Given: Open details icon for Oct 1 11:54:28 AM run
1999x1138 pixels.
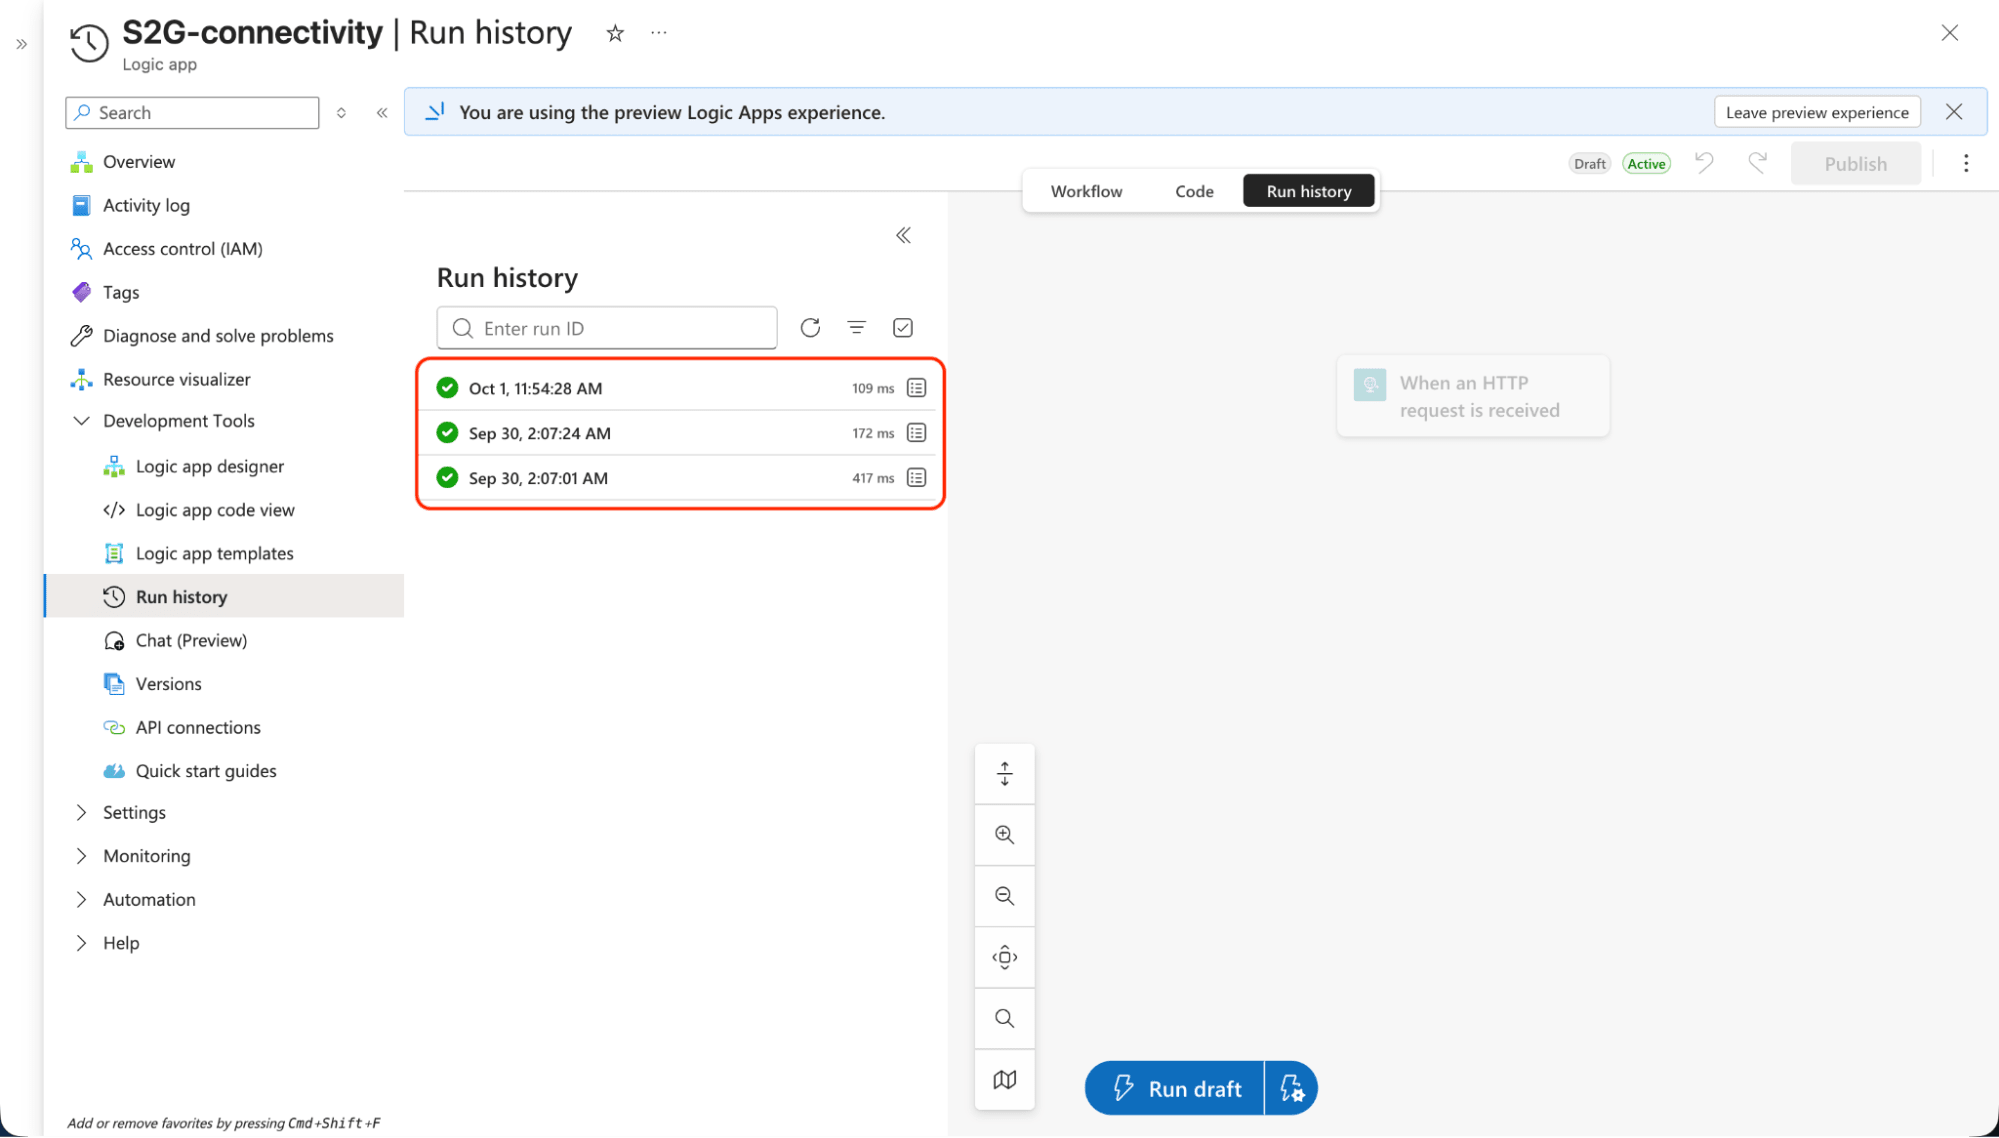Looking at the screenshot, I should pyautogui.click(x=916, y=388).
